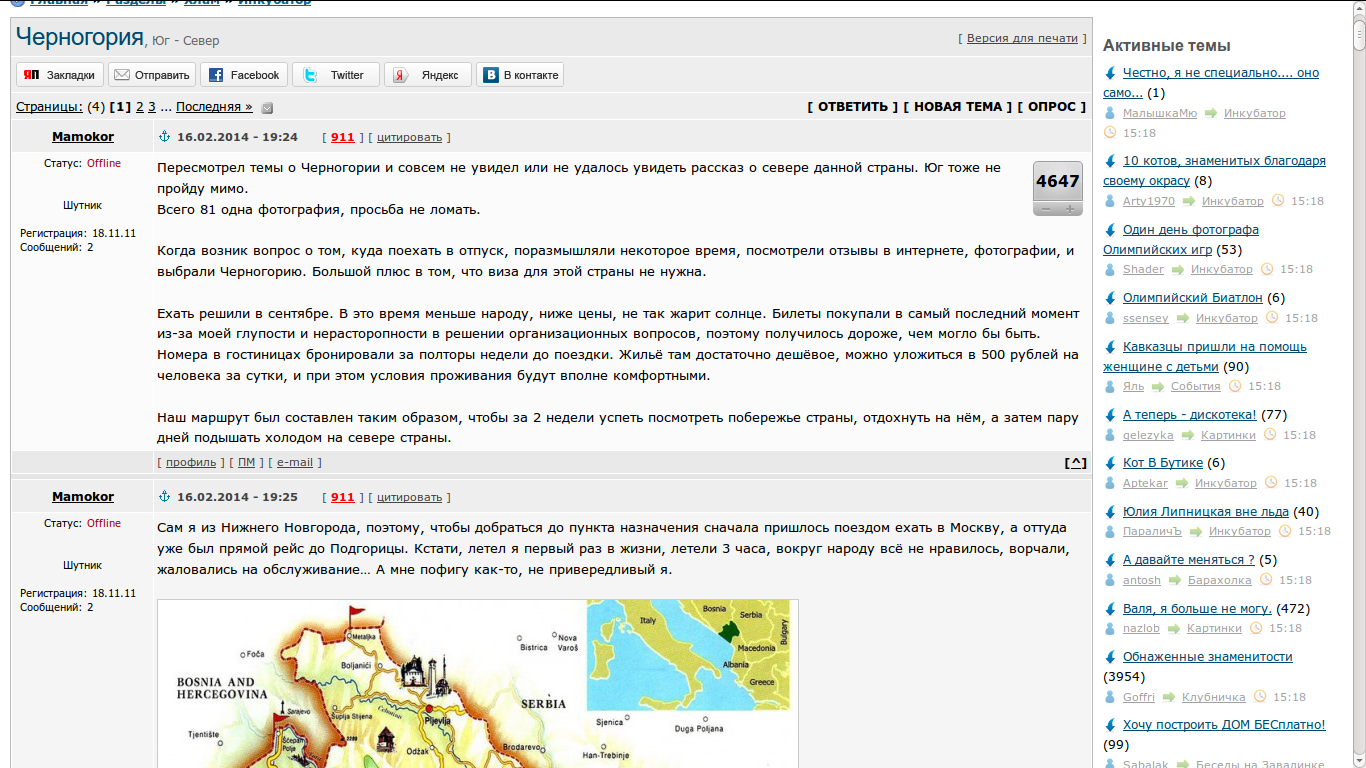Click anchor icon of 19:25 post

165,497
